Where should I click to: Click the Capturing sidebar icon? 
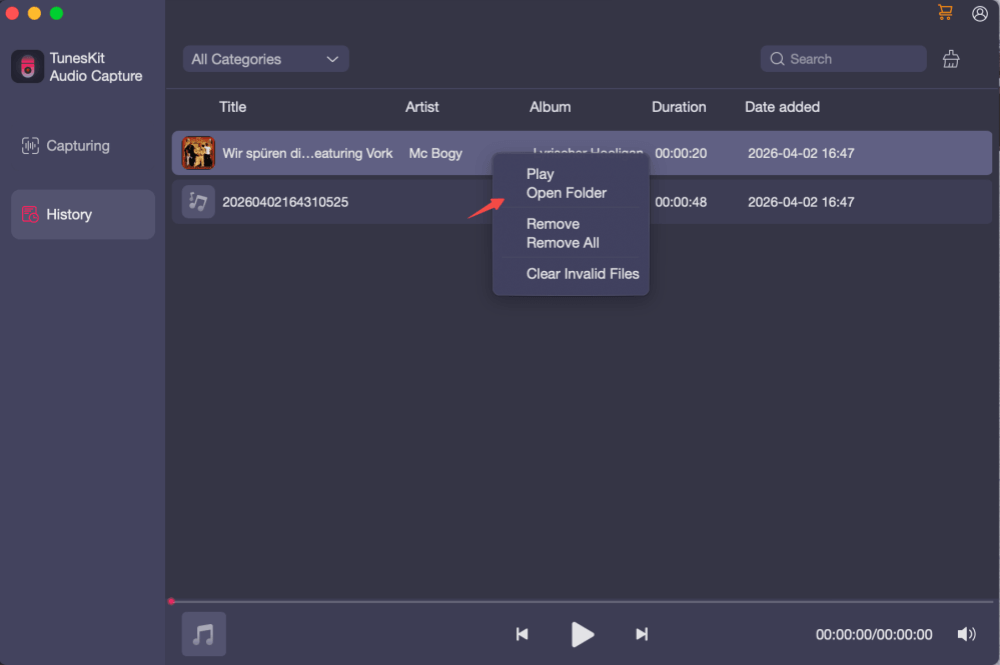coord(31,145)
